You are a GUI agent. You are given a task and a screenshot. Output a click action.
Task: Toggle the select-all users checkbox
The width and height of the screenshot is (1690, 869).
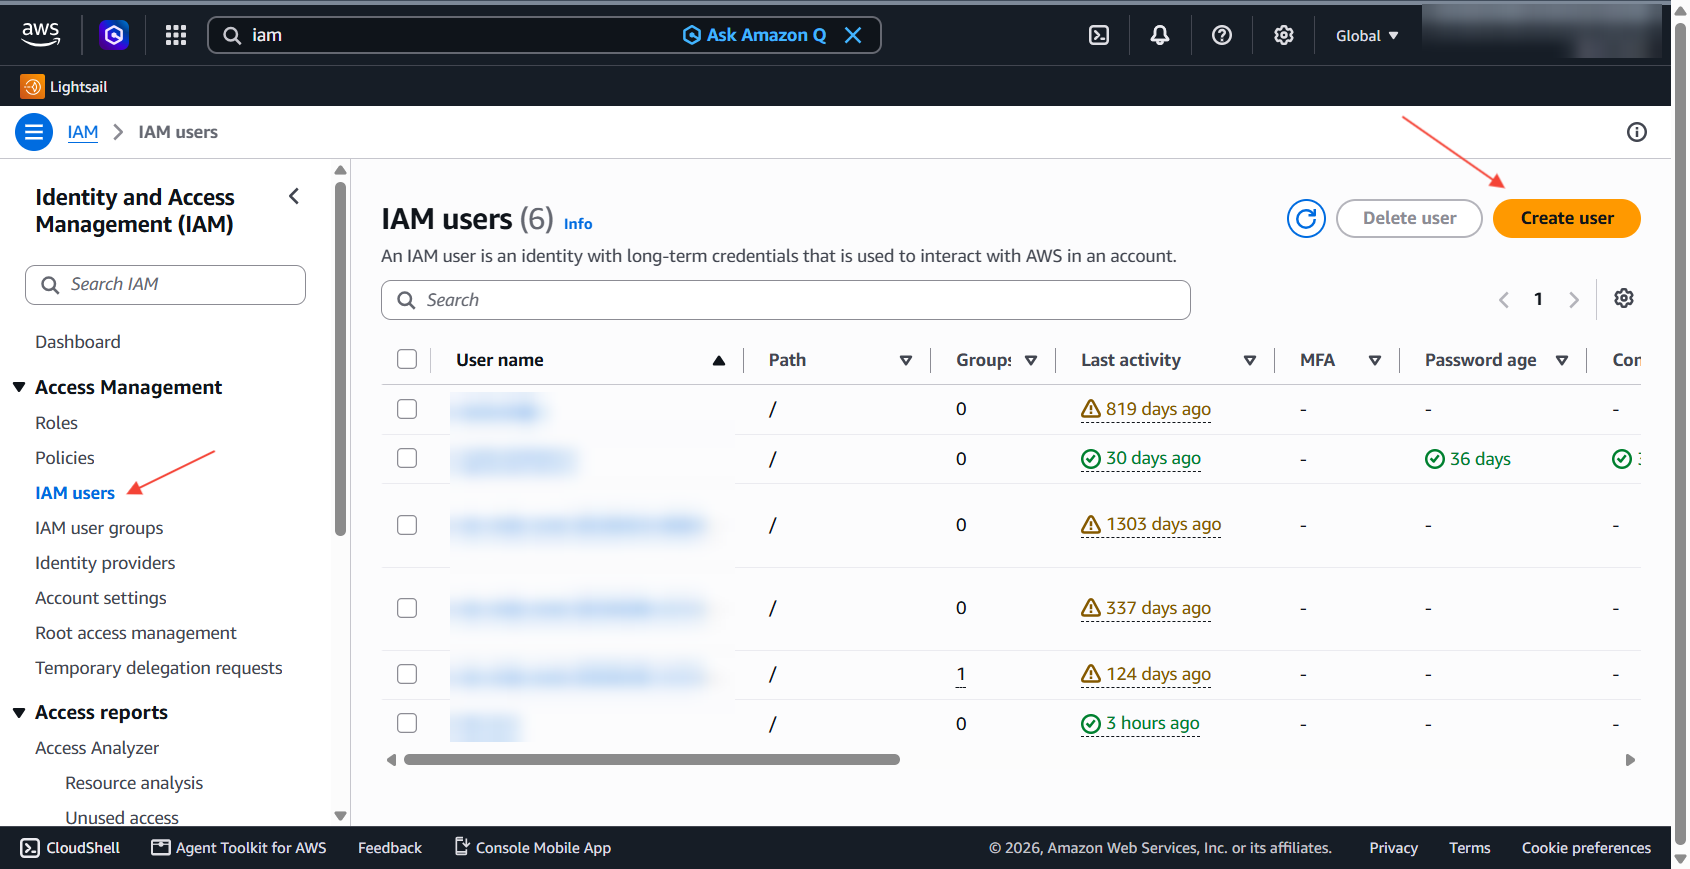click(407, 359)
